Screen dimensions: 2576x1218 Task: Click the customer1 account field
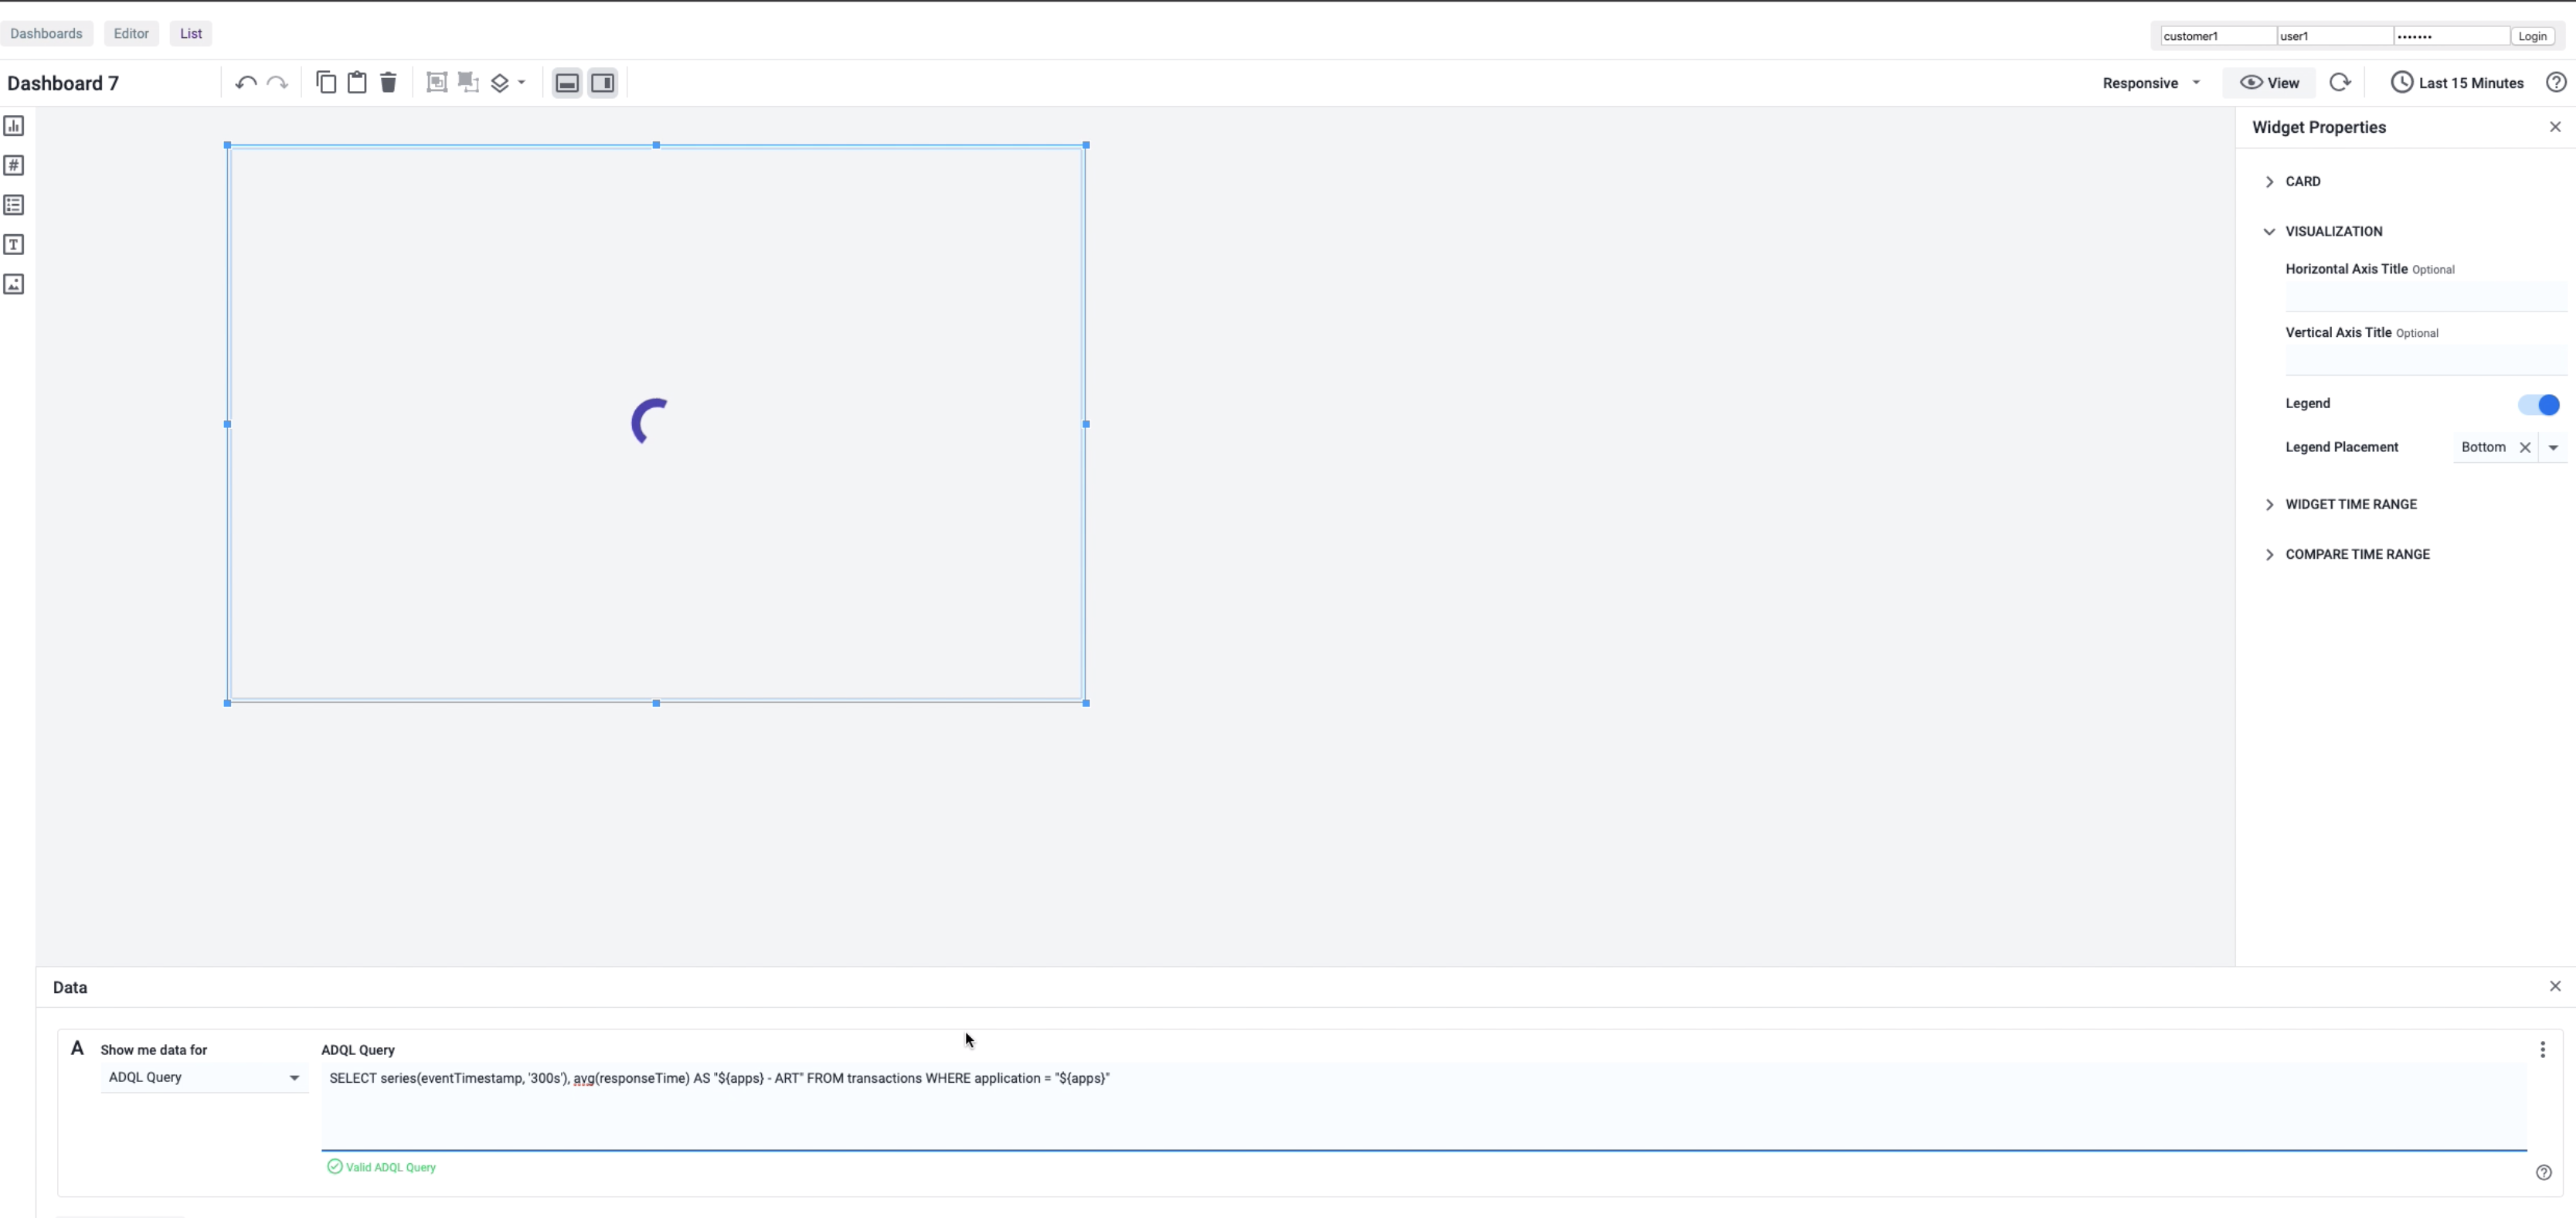[2218, 36]
